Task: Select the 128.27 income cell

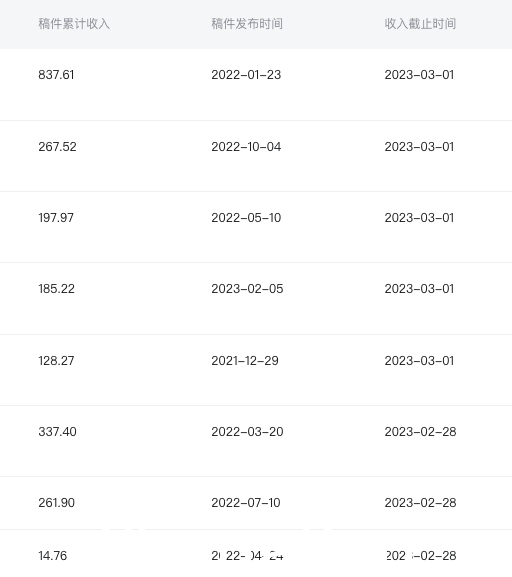Action: coord(56,361)
